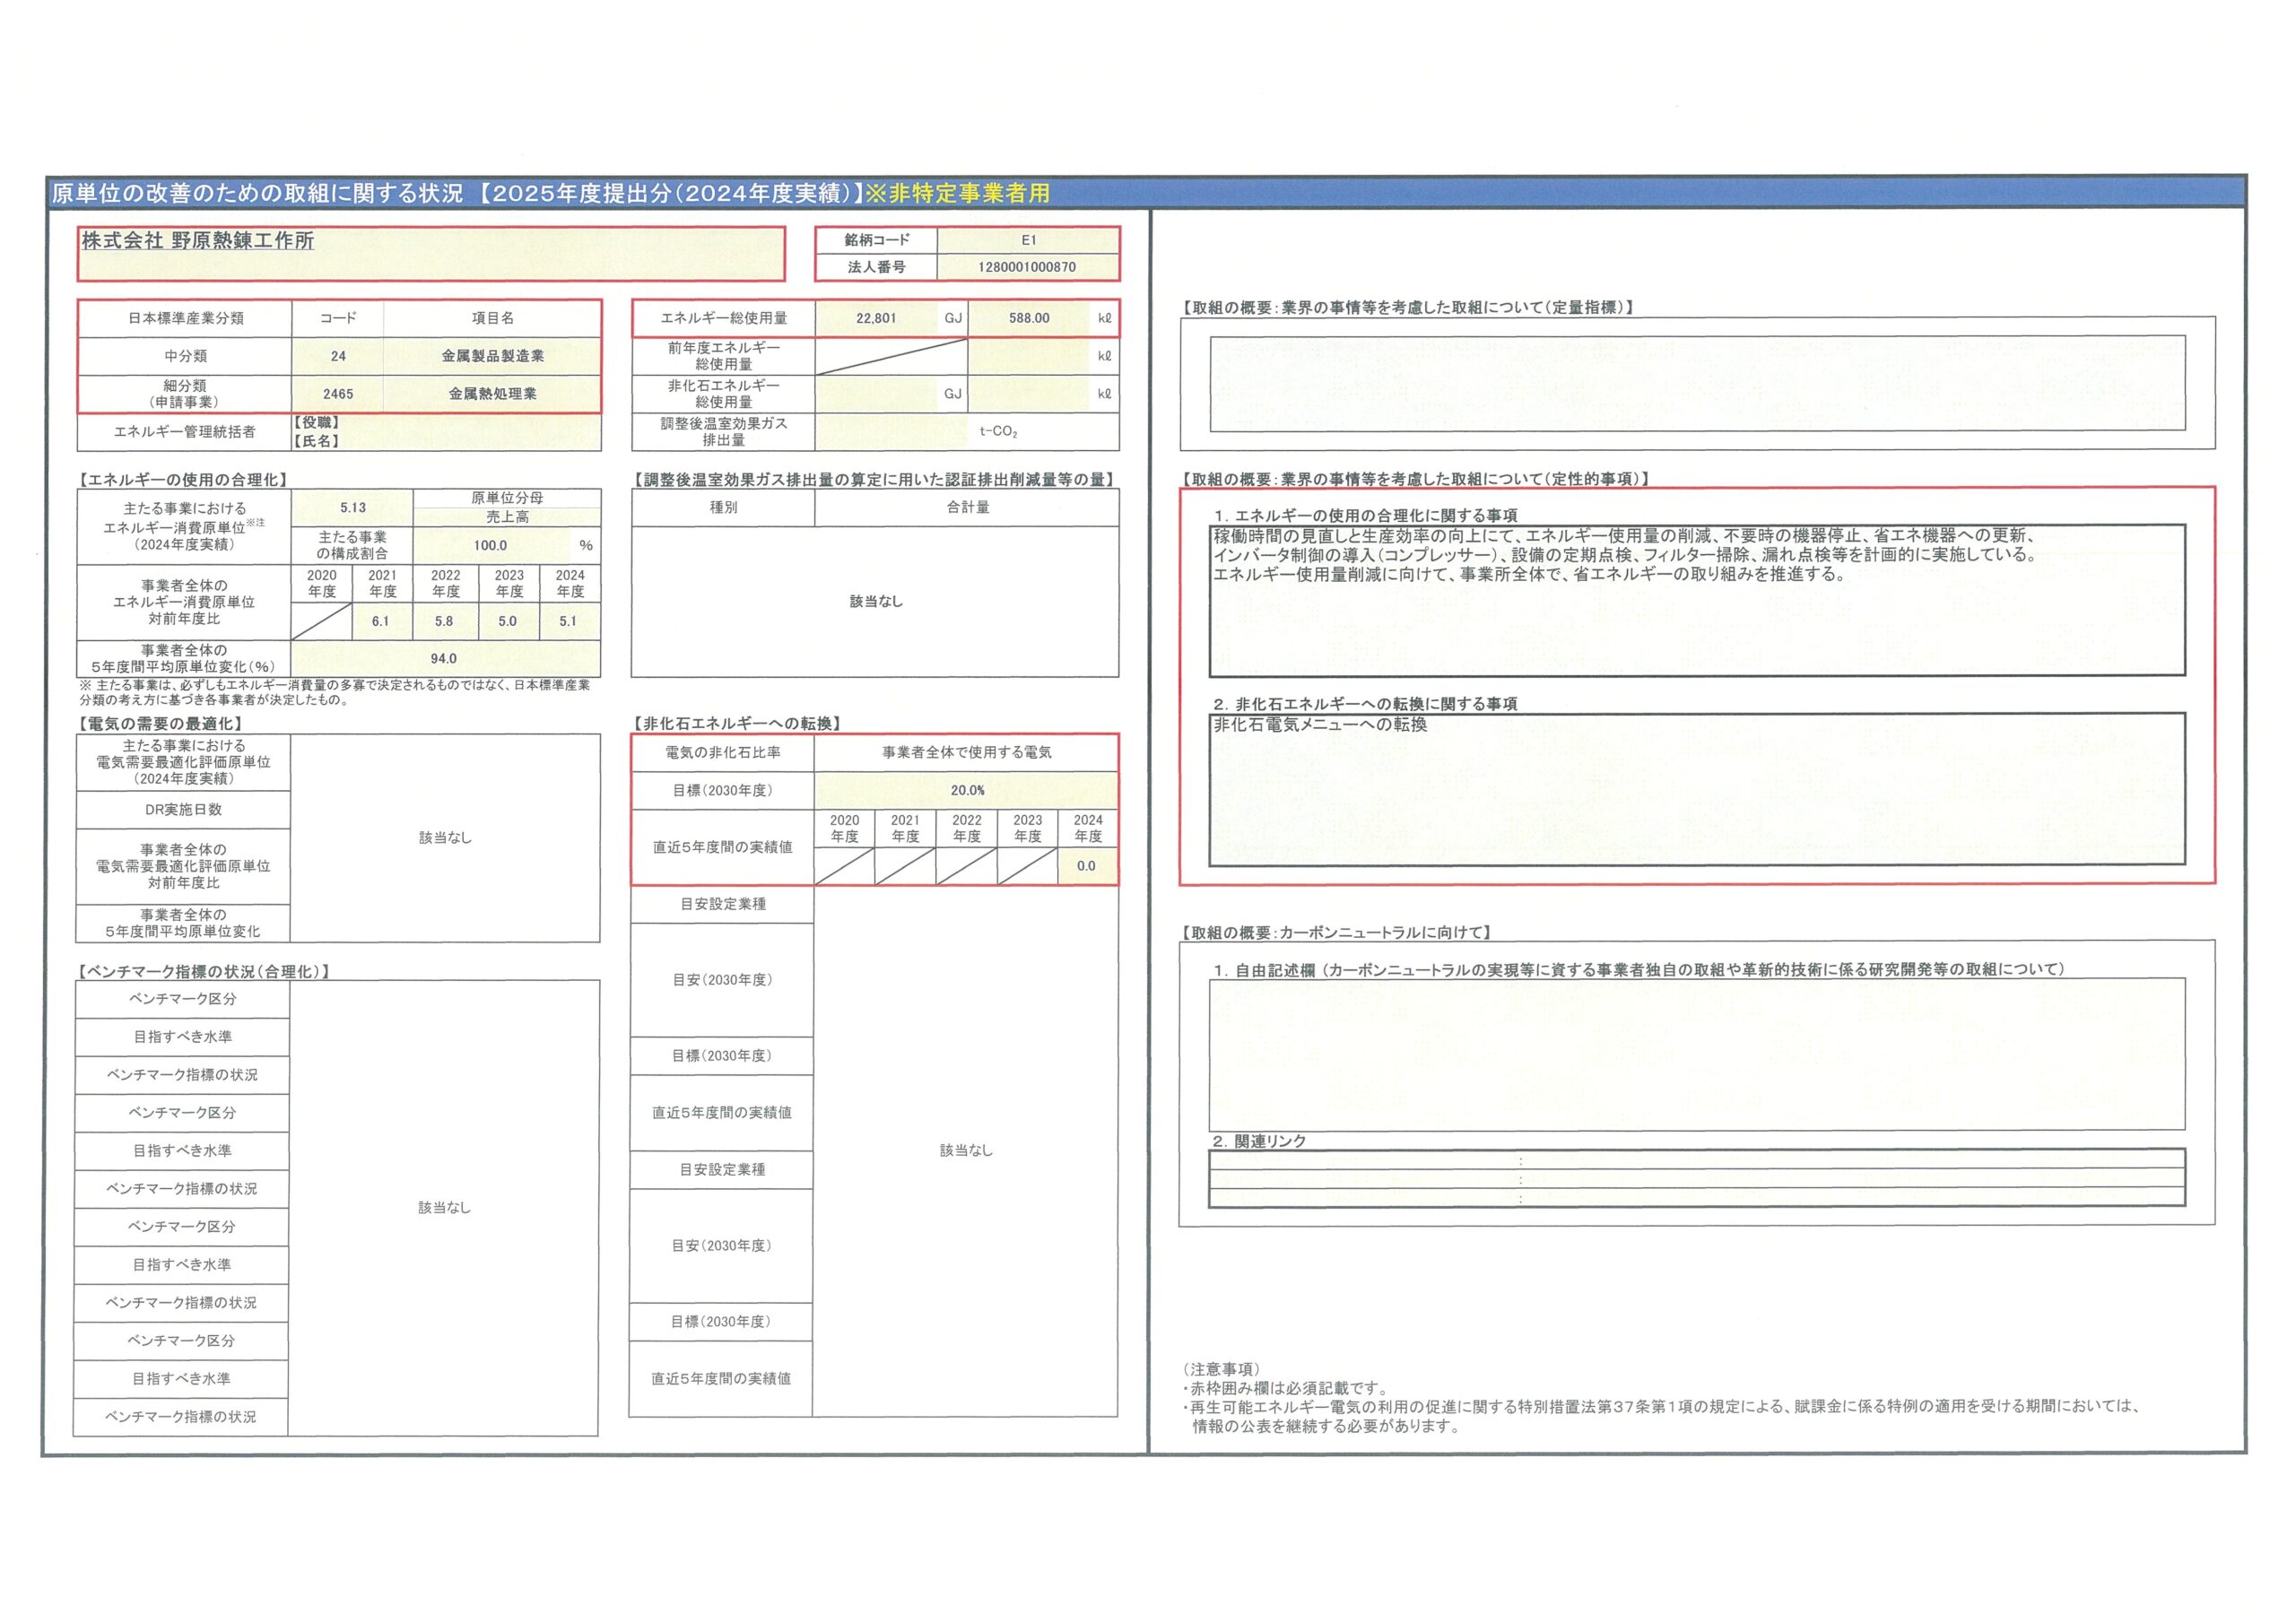Select the 2024年度 non-fossil value 0.0
The image size is (2296, 1623).
pyautogui.click(x=1086, y=866)
